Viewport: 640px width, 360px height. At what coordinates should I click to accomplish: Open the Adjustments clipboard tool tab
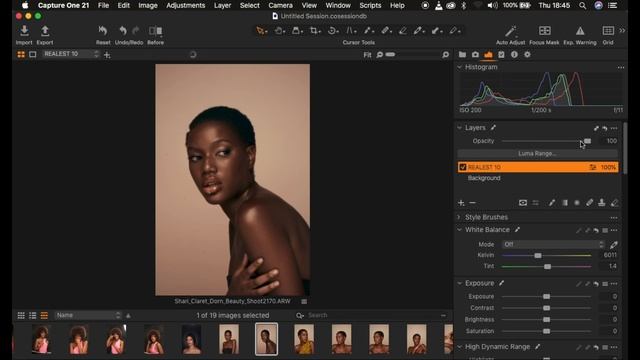click(501, 54)
